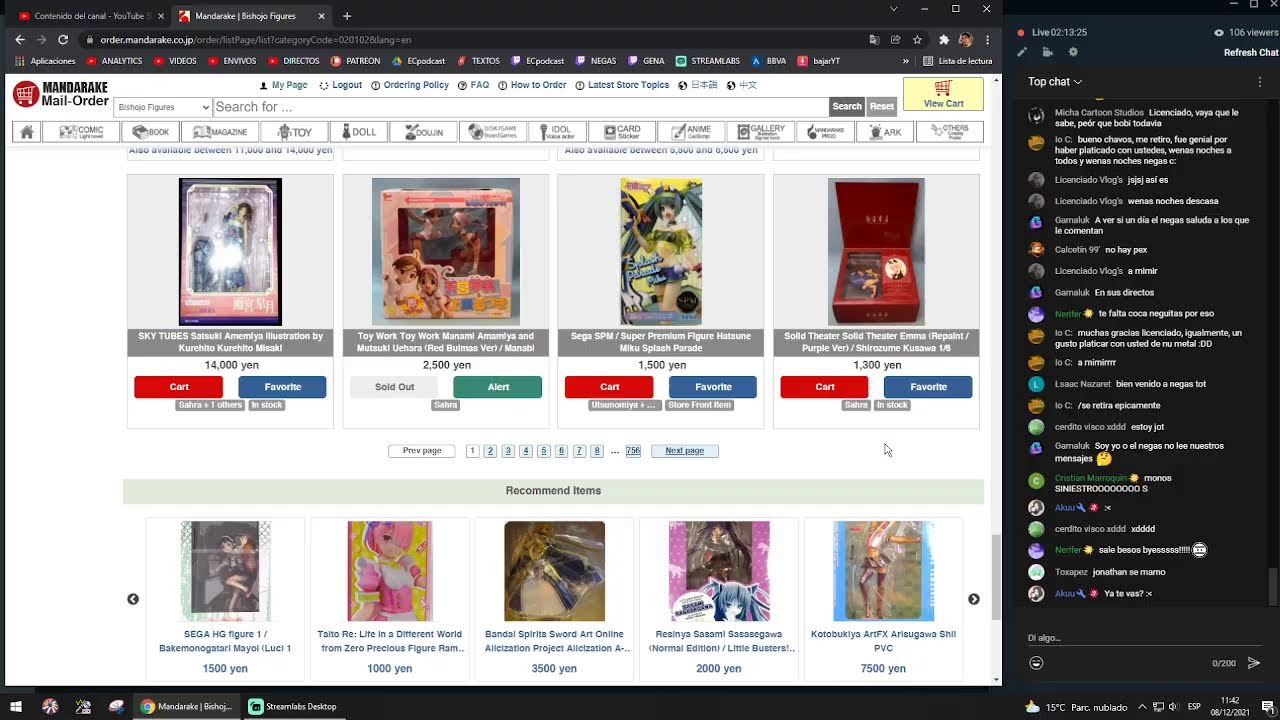1280x720 pixels.
Task: Expand the Top chat dropdown
Action: coord(1055,82)
